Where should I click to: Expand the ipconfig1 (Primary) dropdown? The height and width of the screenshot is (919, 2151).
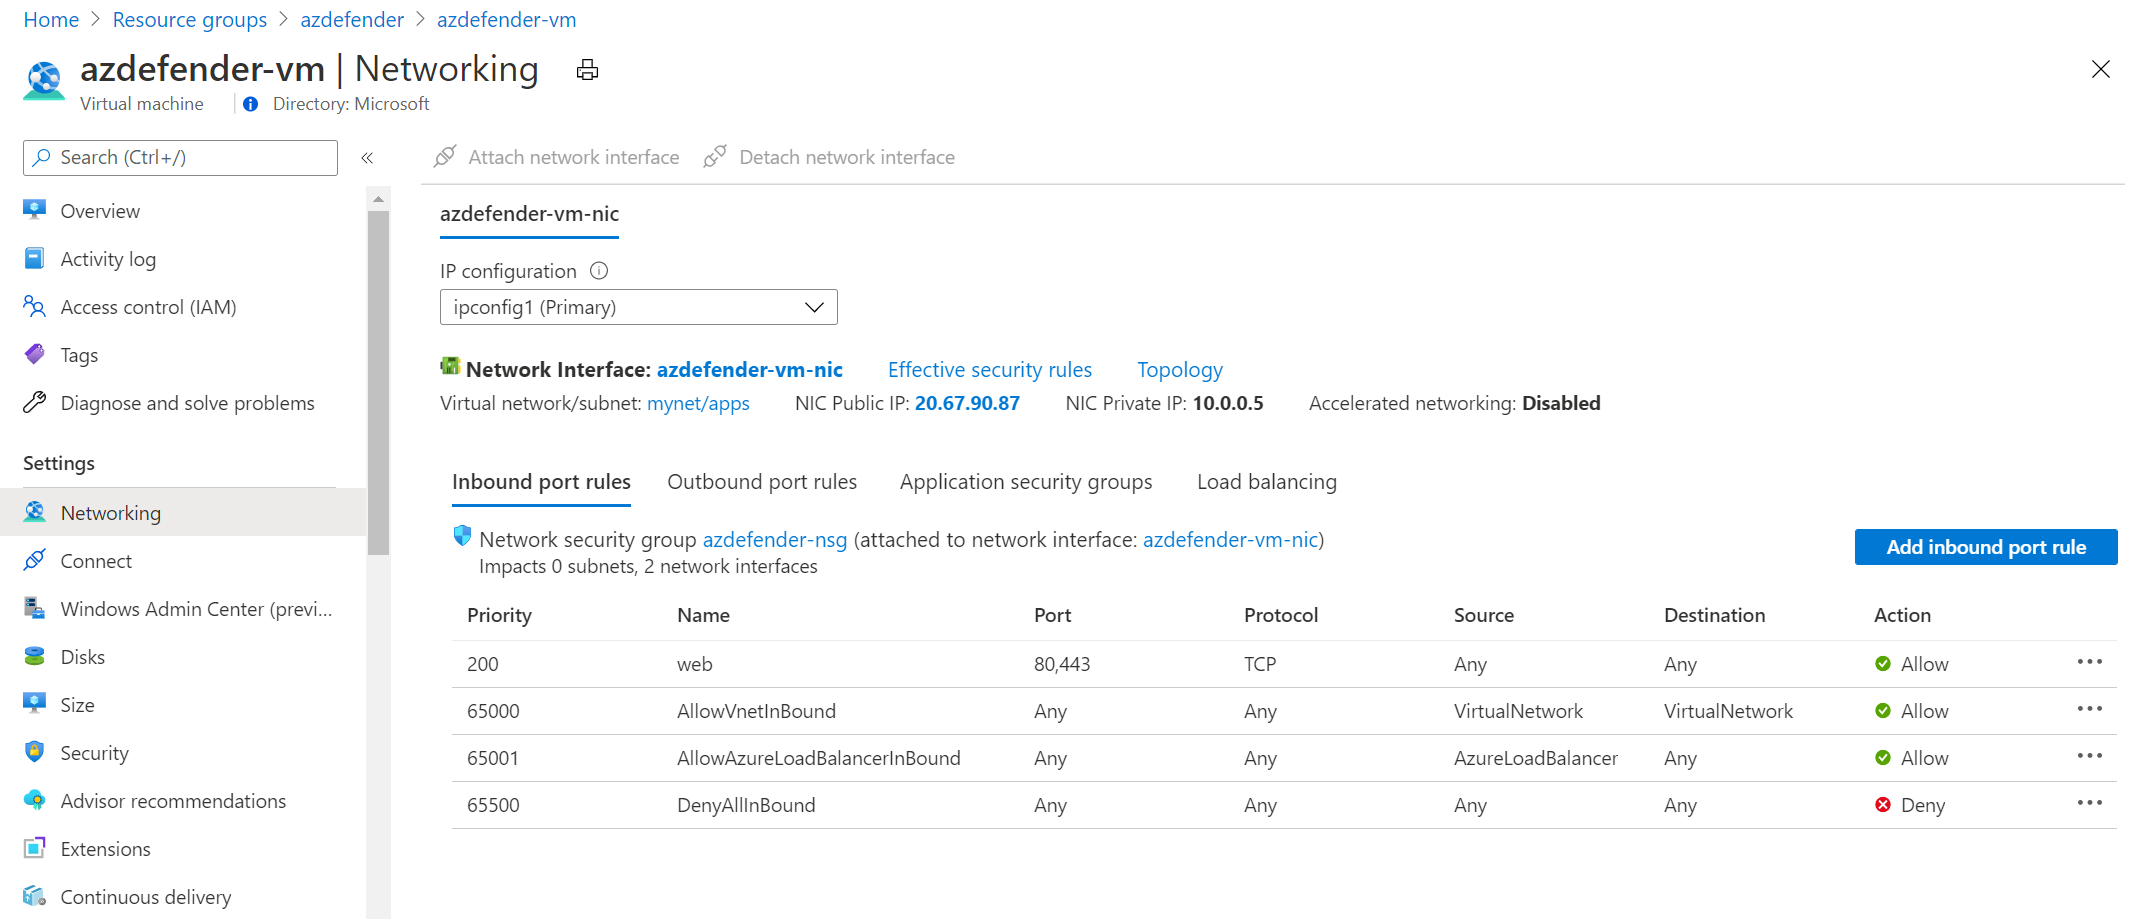(638, 307)
